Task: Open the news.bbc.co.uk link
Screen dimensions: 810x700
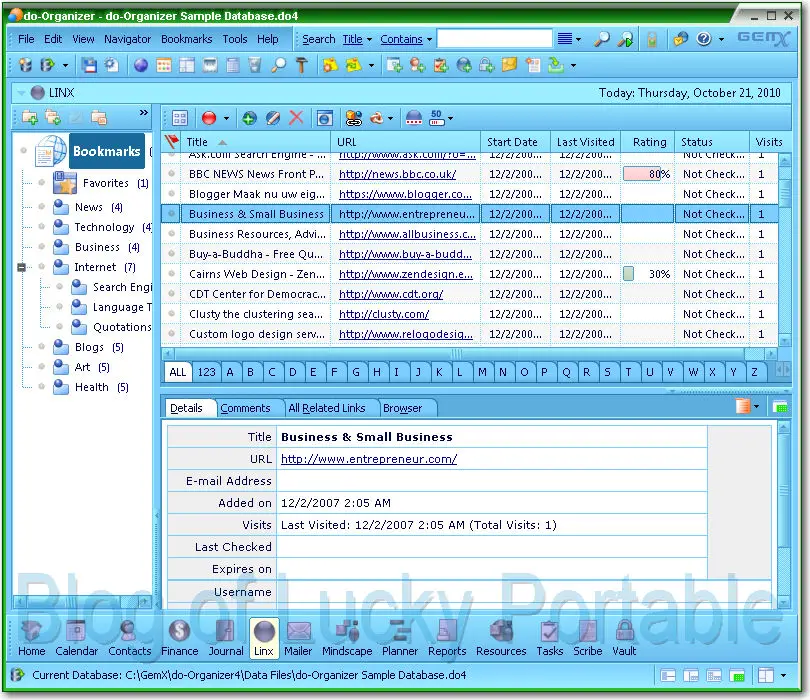Action: coord(398,175)
